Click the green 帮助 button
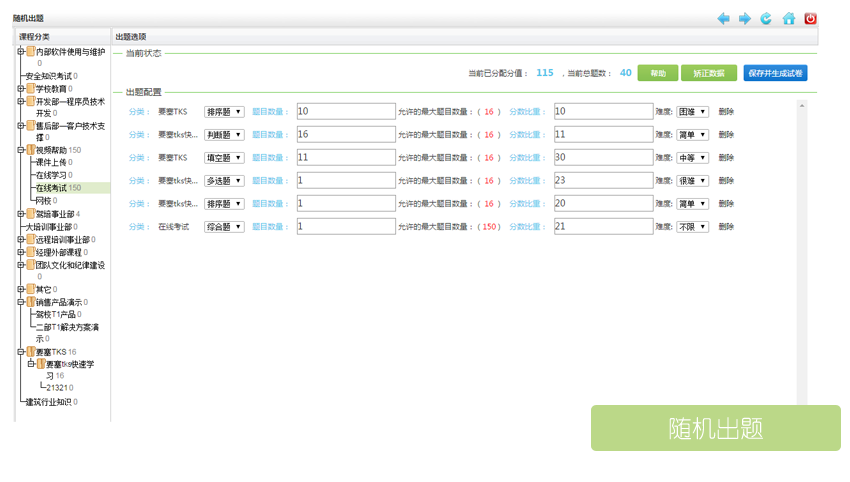 click(658, 73)
